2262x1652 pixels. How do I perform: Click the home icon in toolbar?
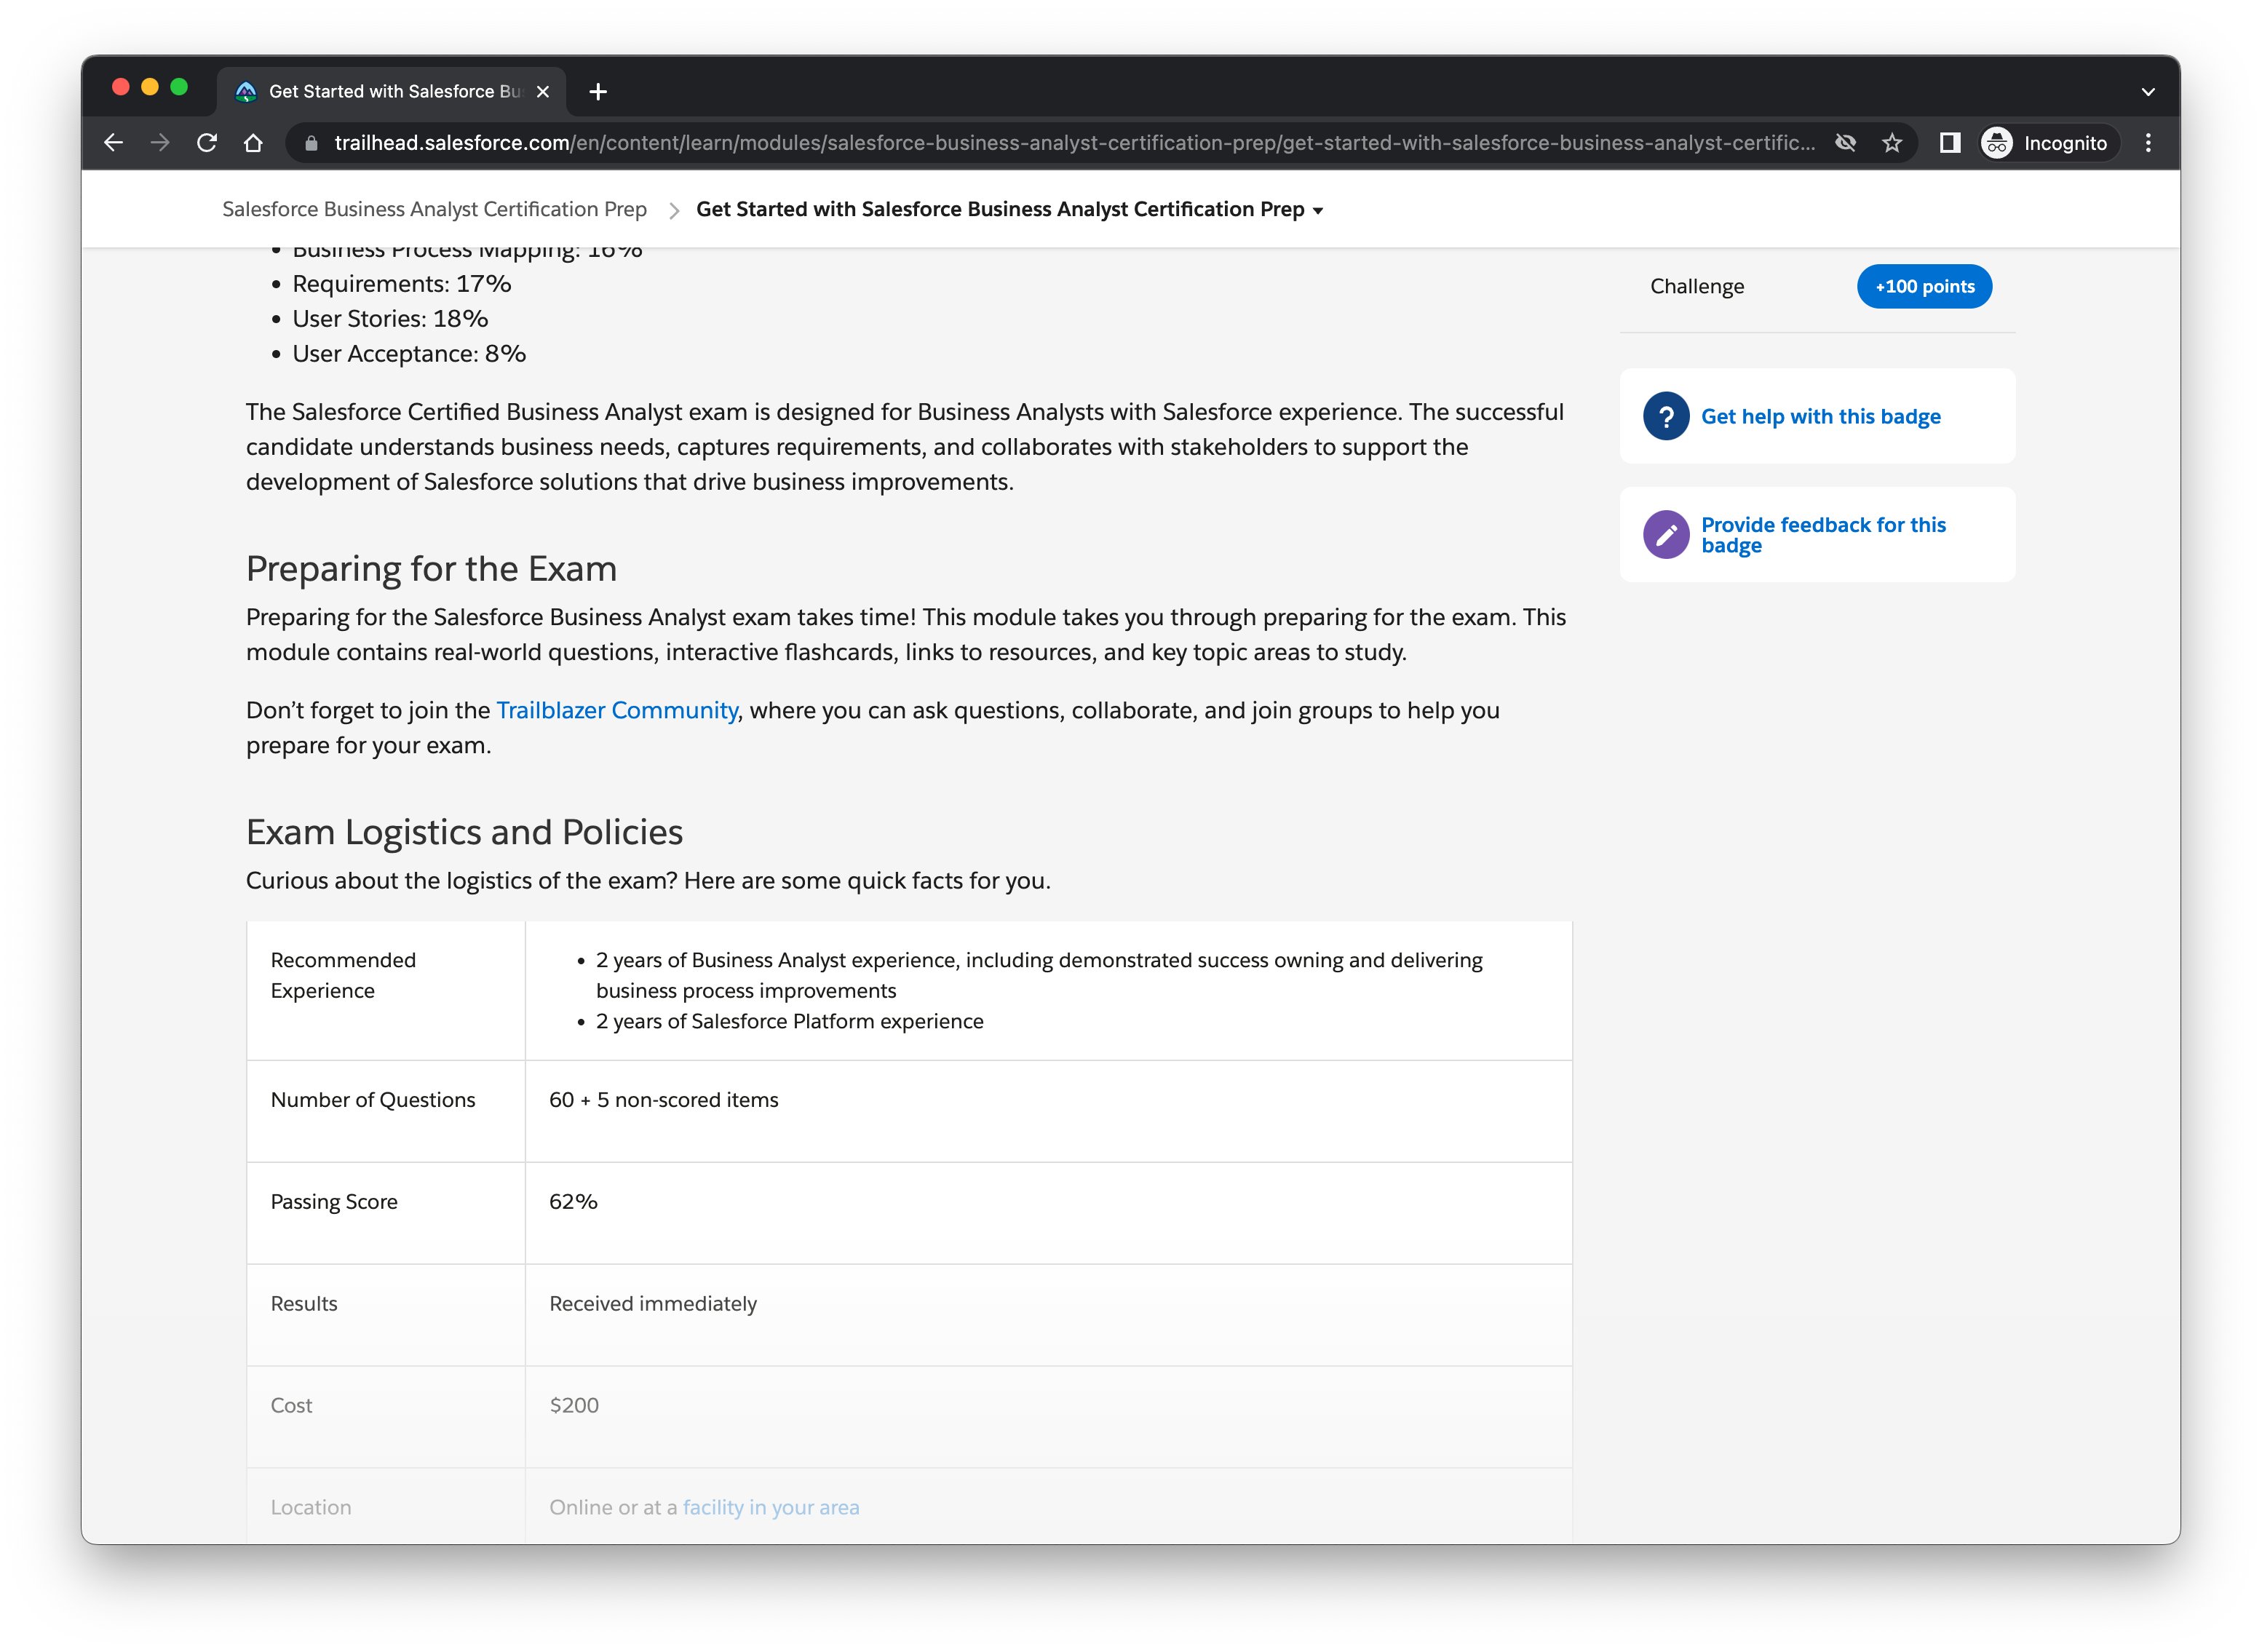click(x=253, y=143)
